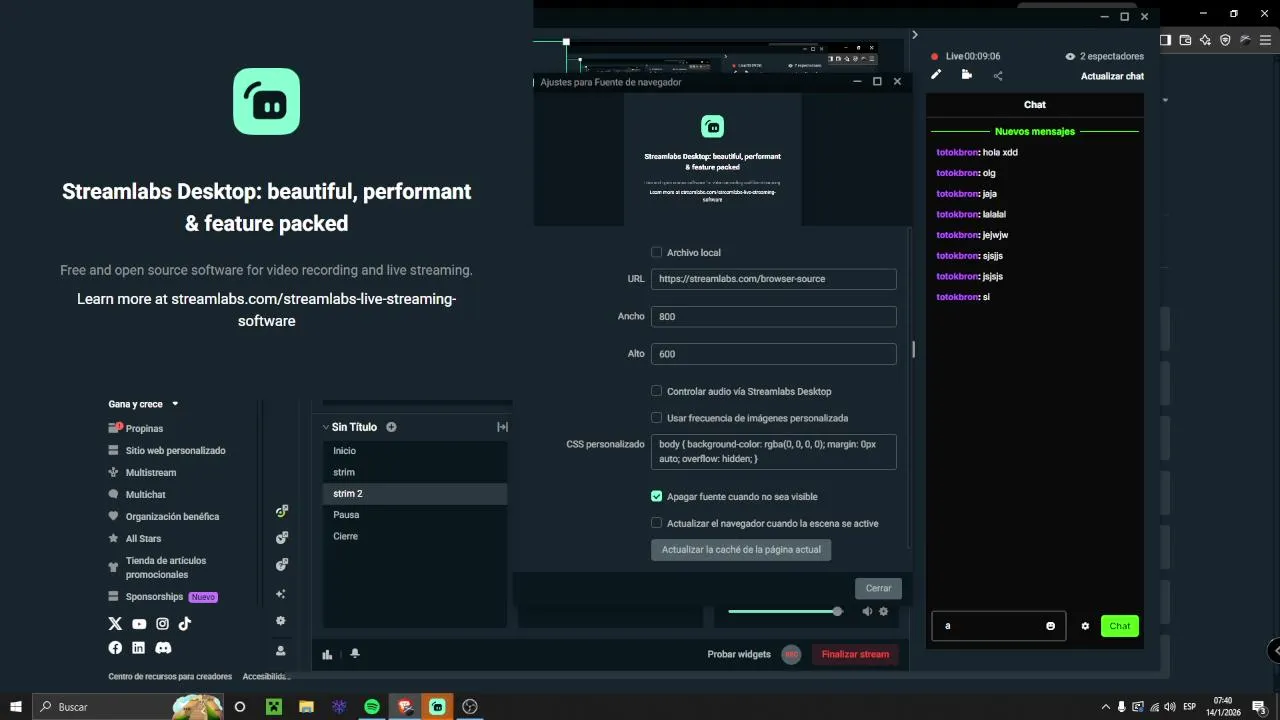This screenshot has height=720, width=1280.
Task: Mute the audio mixer speaker icon
Action: pyautogui.click(x=867, y=611)
